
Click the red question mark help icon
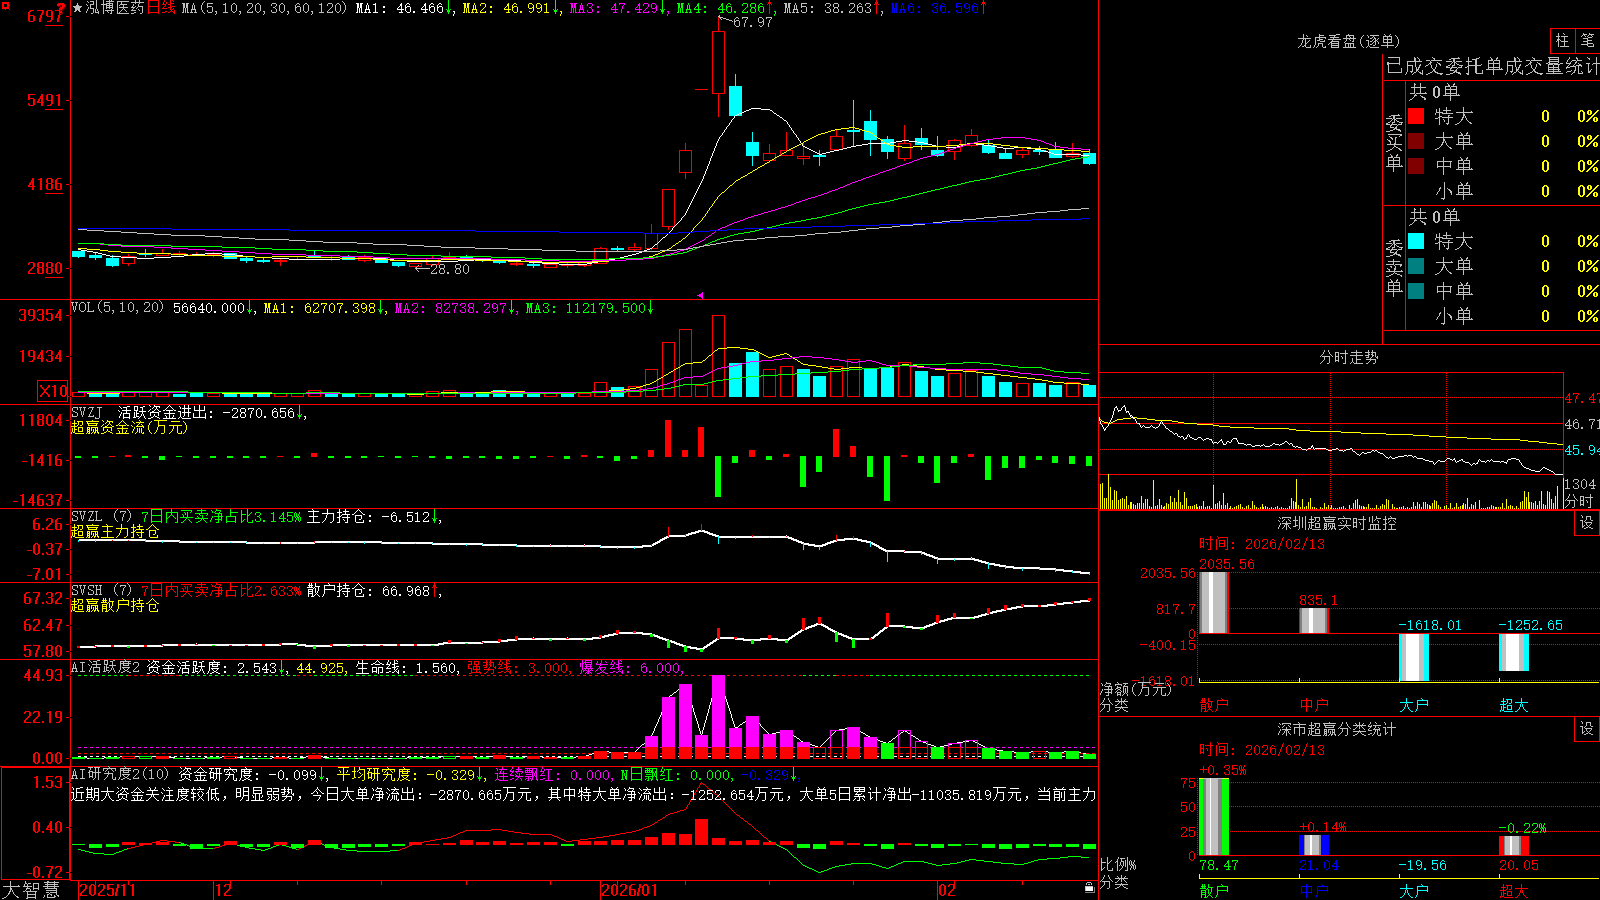[x=62, y=9]
